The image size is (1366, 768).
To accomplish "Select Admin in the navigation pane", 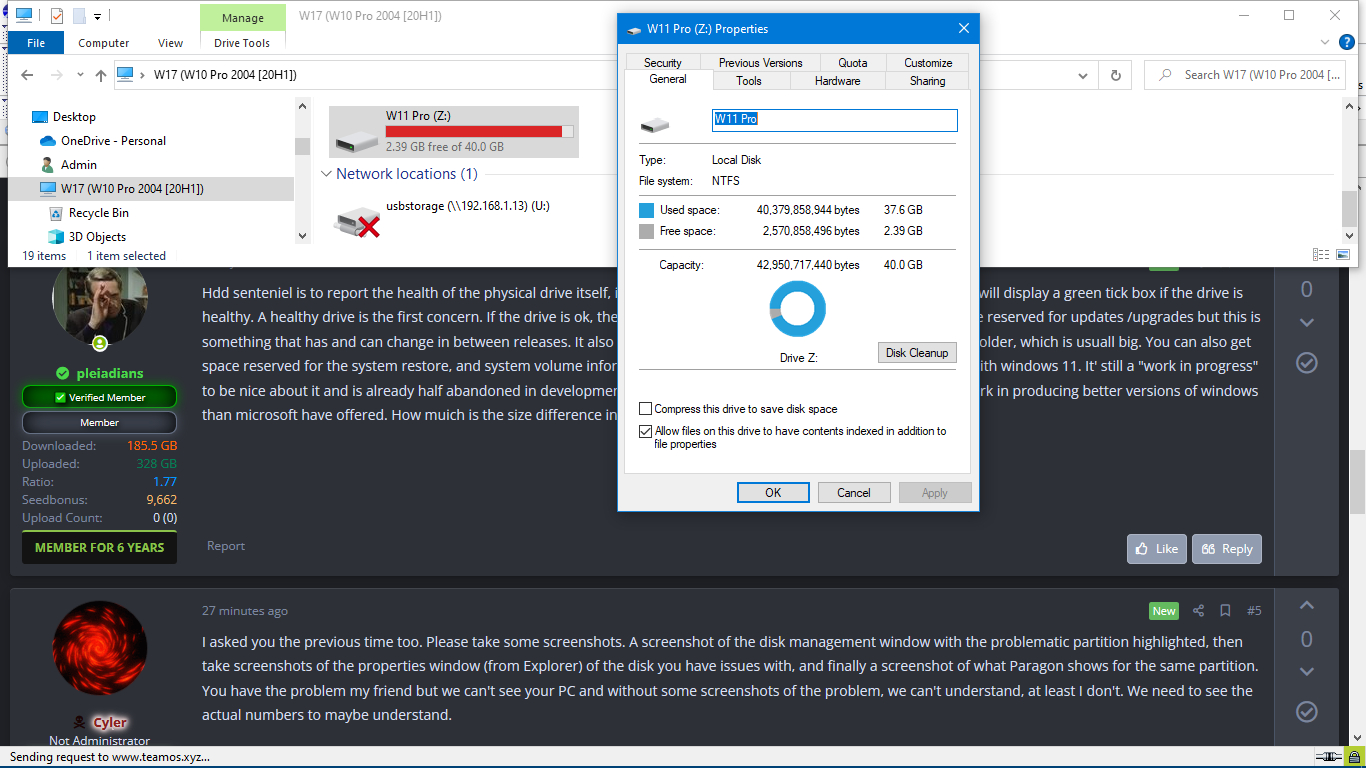I will pos(79,165).
